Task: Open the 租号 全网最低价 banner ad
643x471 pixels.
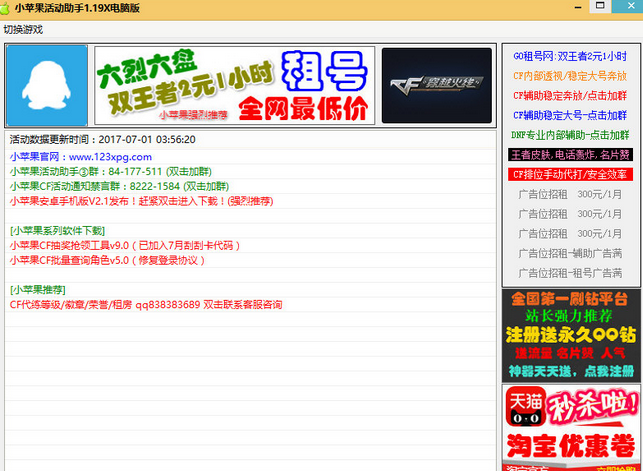Action: point(235,85)
